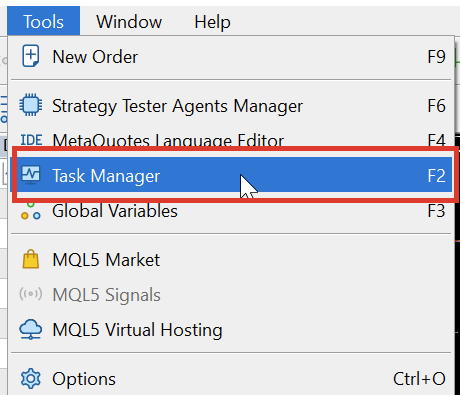Click the F6 shortcut label

point(436,106)
